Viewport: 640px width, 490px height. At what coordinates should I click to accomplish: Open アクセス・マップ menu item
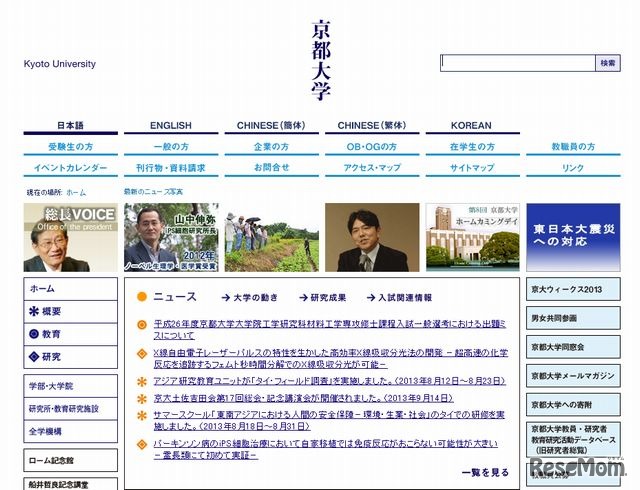372,167
